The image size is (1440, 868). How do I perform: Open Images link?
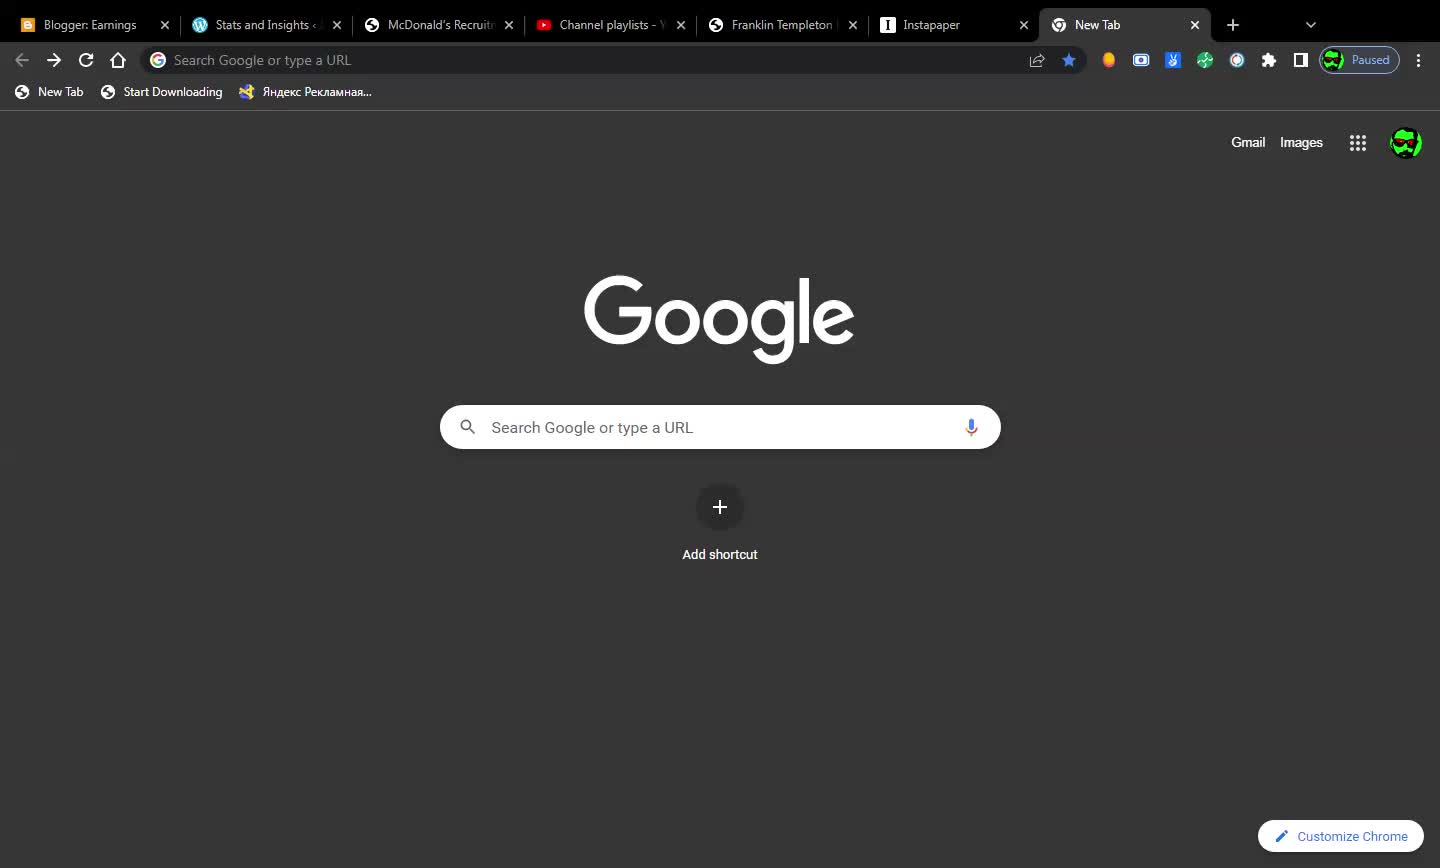click(x=1301, y=142)
